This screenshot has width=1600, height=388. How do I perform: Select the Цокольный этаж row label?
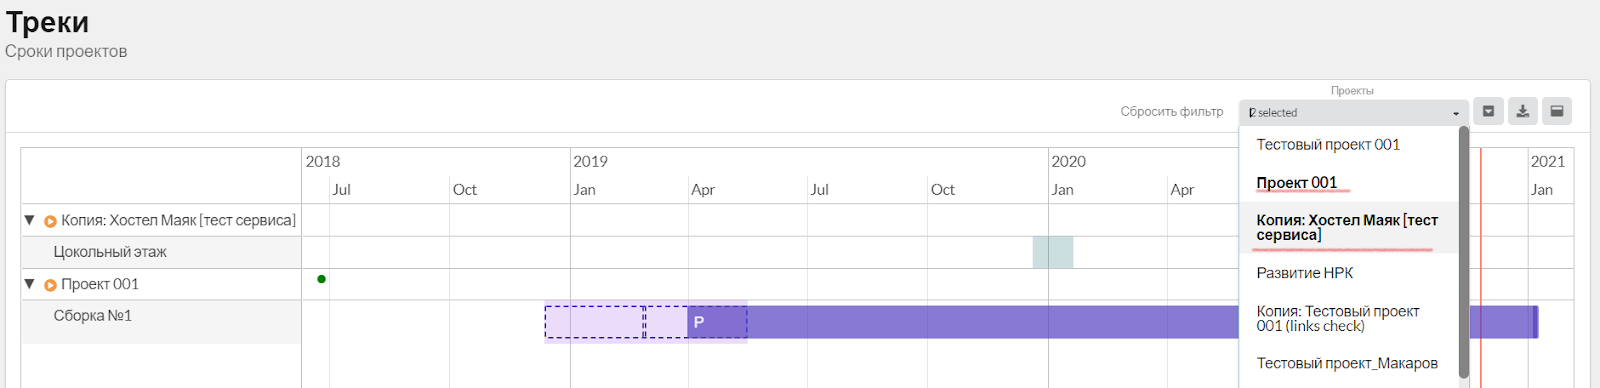point(110,252)
